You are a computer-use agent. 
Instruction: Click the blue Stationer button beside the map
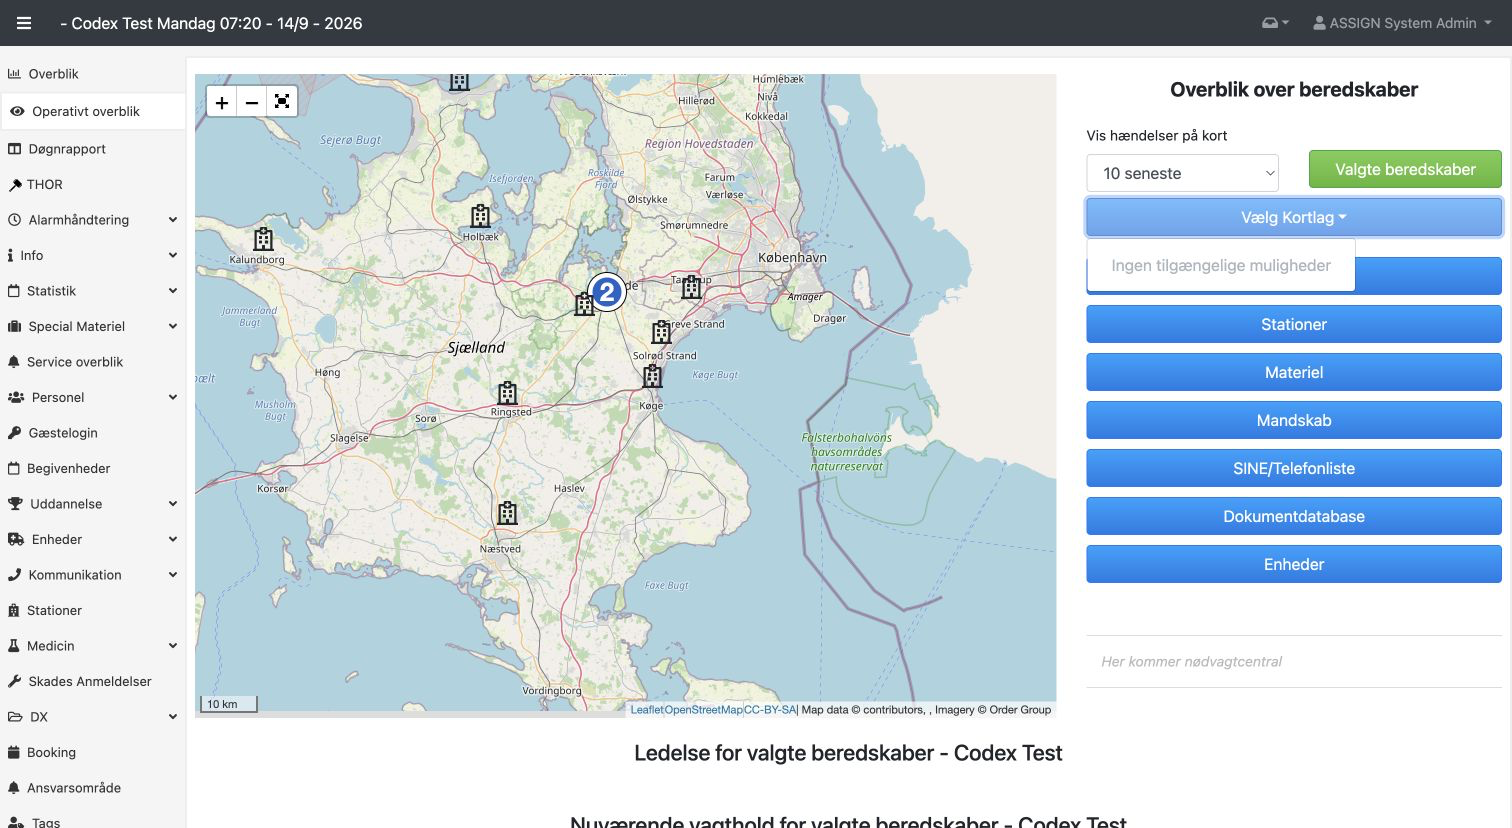[1294, 324]
